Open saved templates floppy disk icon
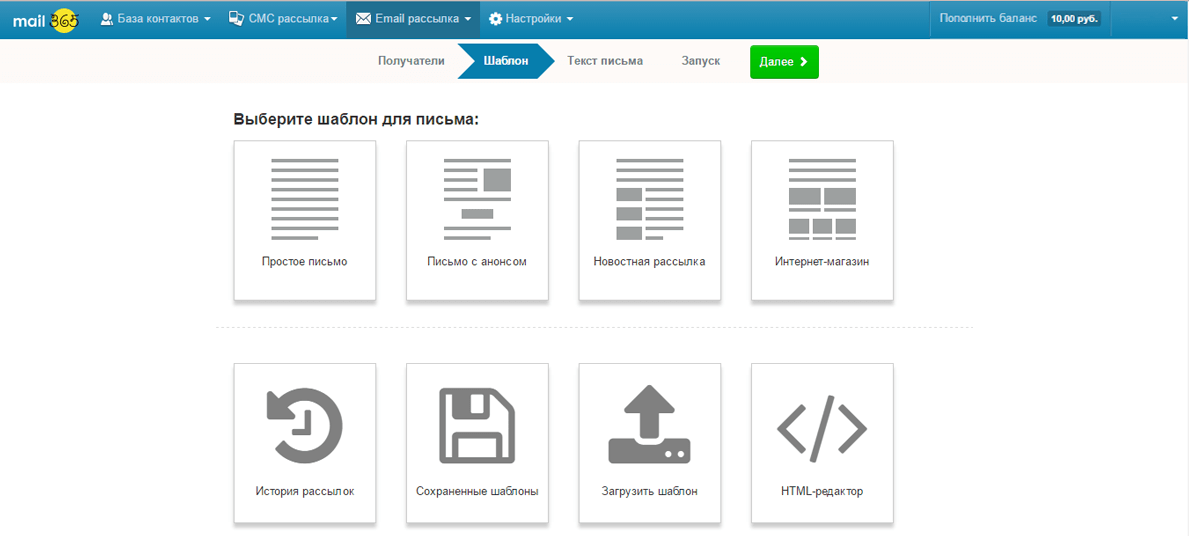This screenshot has height=536, width=1189. click(x=477, y=425)
